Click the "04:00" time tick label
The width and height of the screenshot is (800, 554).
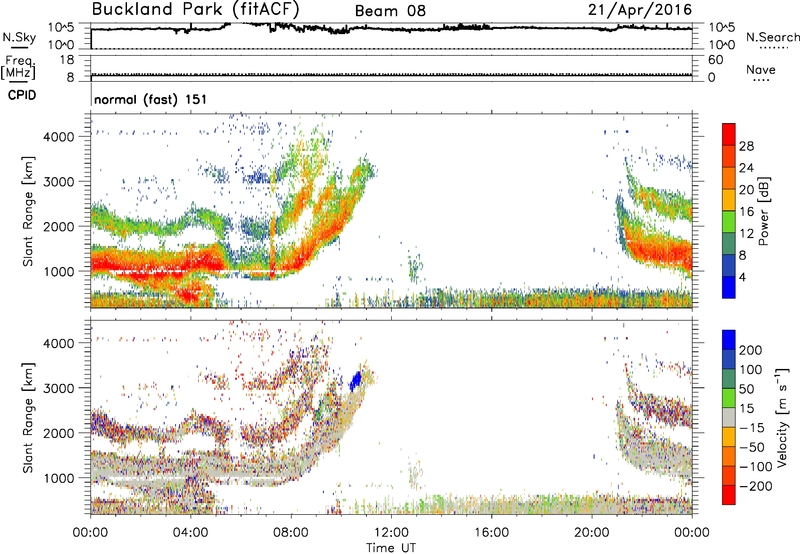(190, 533)
